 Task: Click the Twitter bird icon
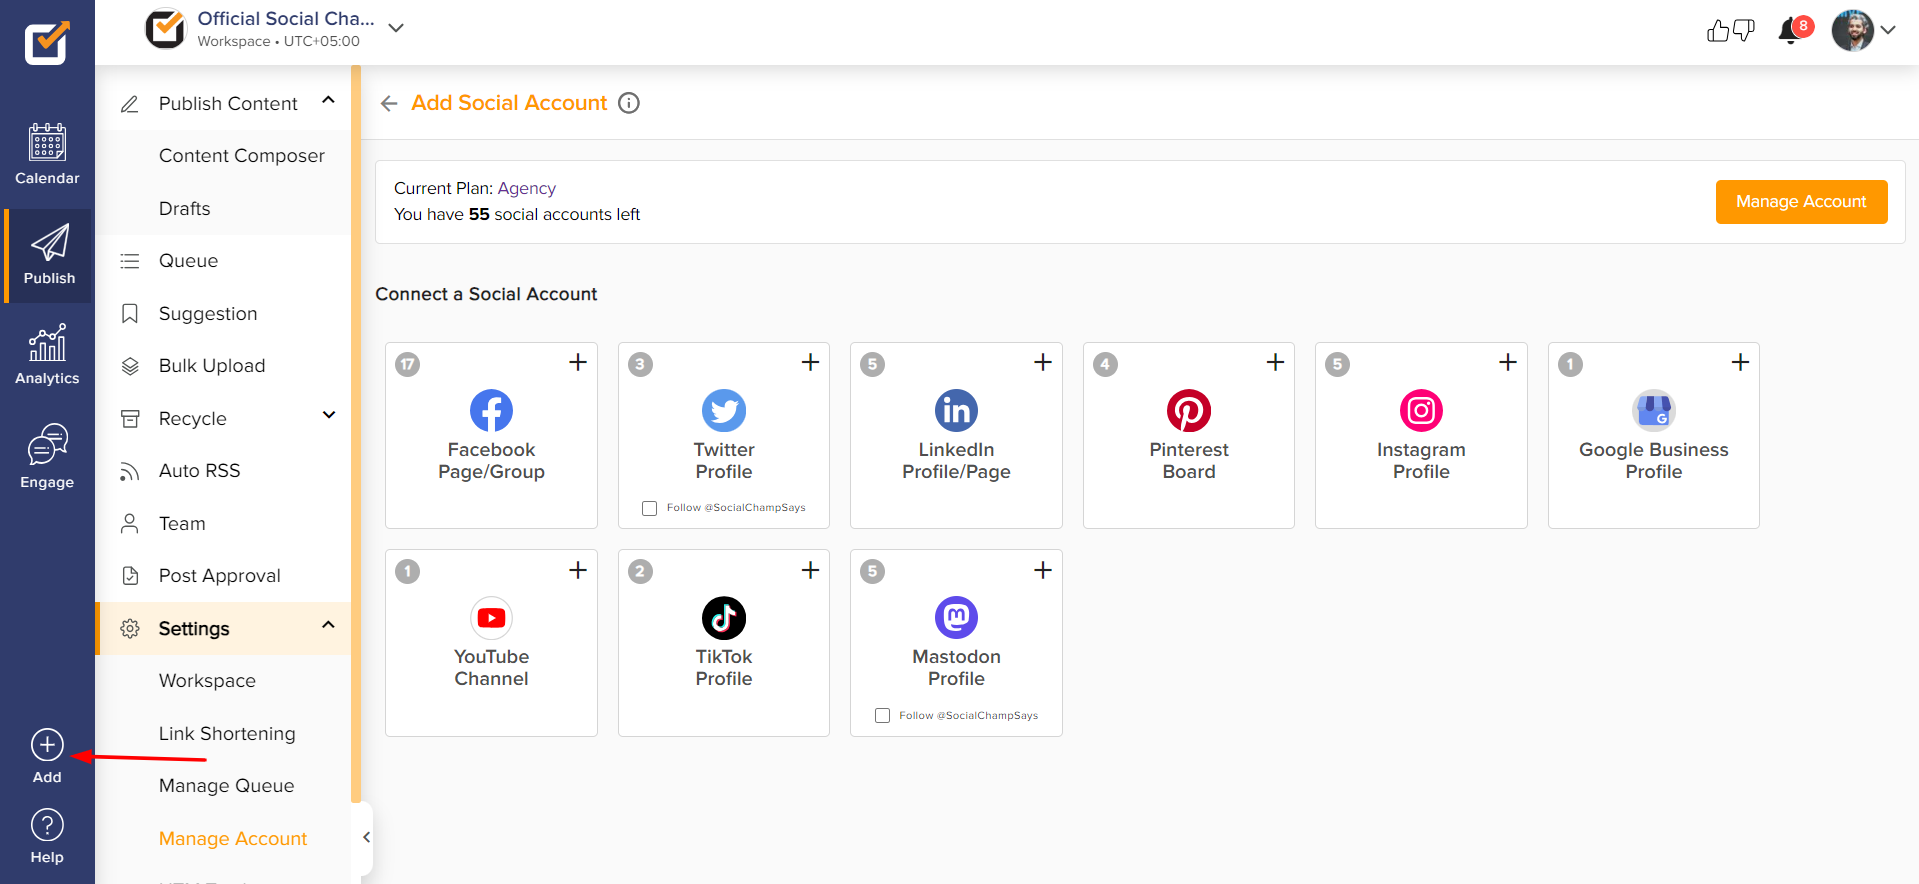click(x=724, y=410)
